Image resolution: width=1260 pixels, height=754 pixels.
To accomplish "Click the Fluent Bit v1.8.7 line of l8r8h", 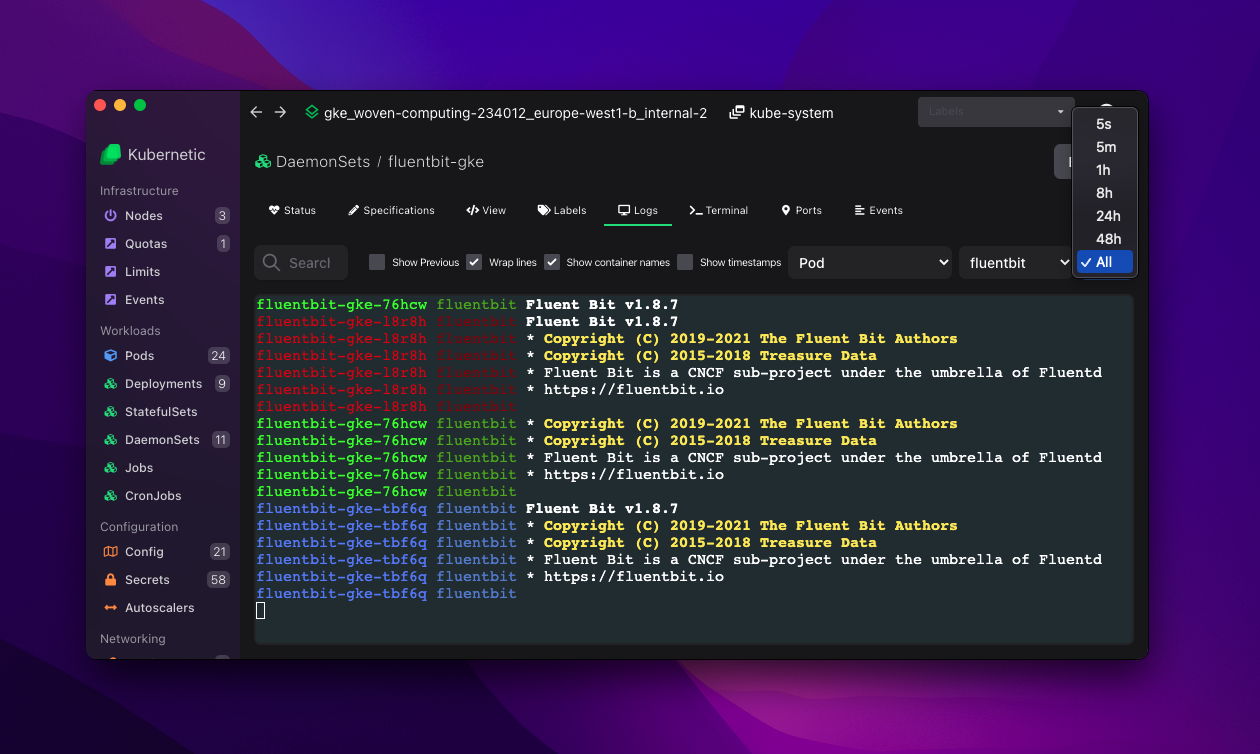I will 467,322.
